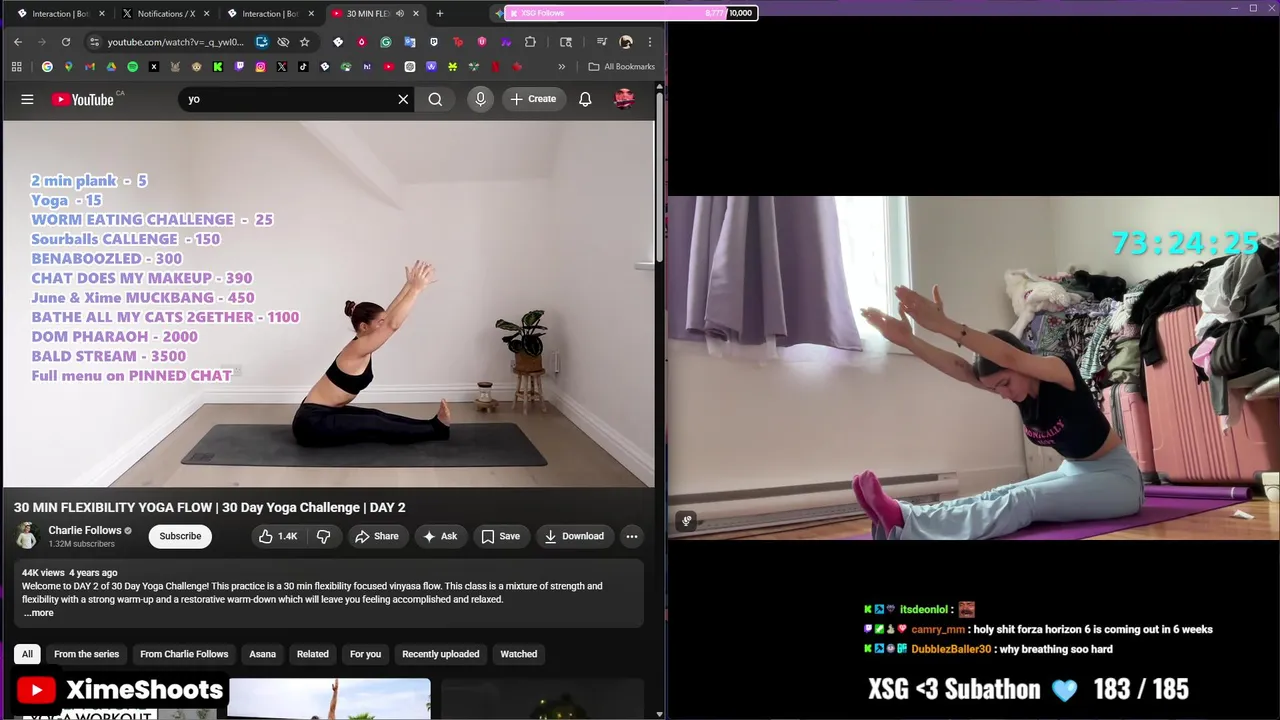1280x720 pixels.
Task: Reload the YouTube page
Action: pyautogui.click(x=66, y=42)
